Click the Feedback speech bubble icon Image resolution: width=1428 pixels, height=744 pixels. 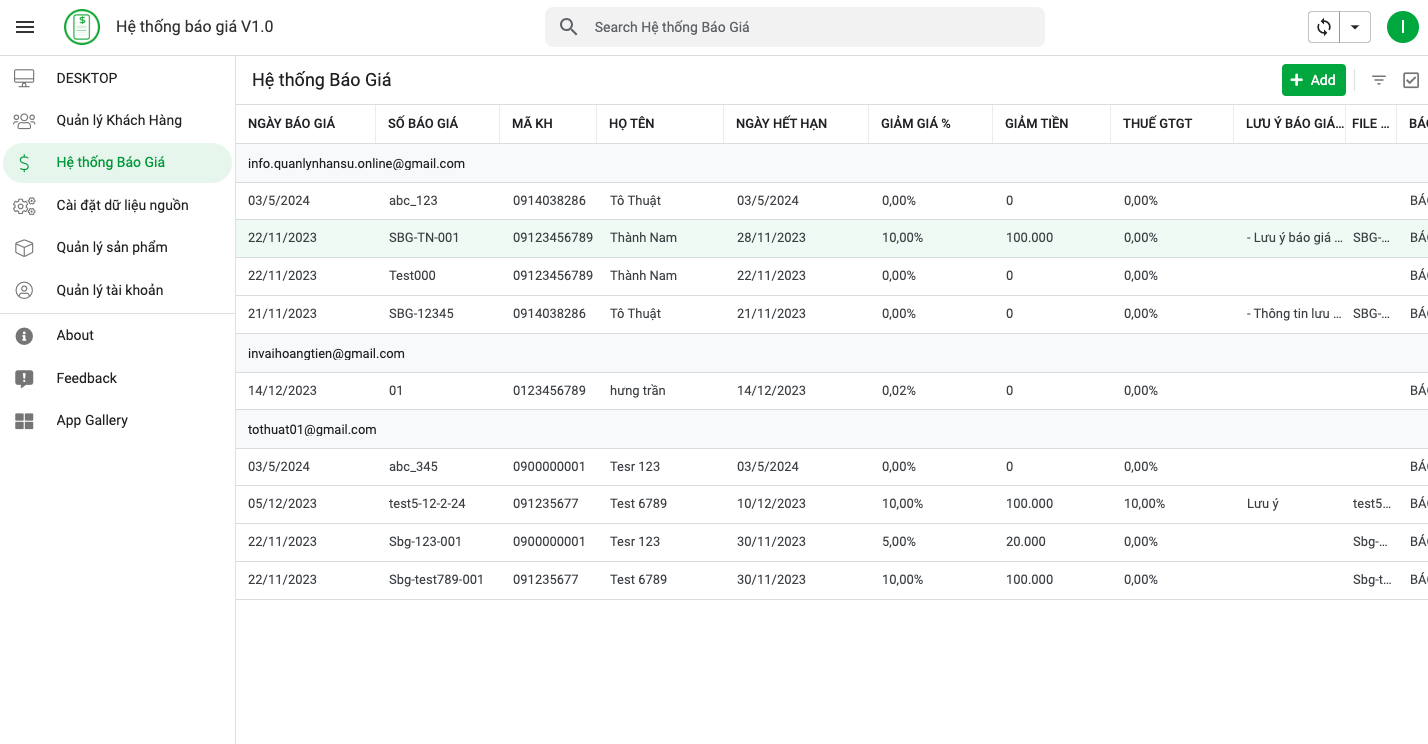click(24, 379)
